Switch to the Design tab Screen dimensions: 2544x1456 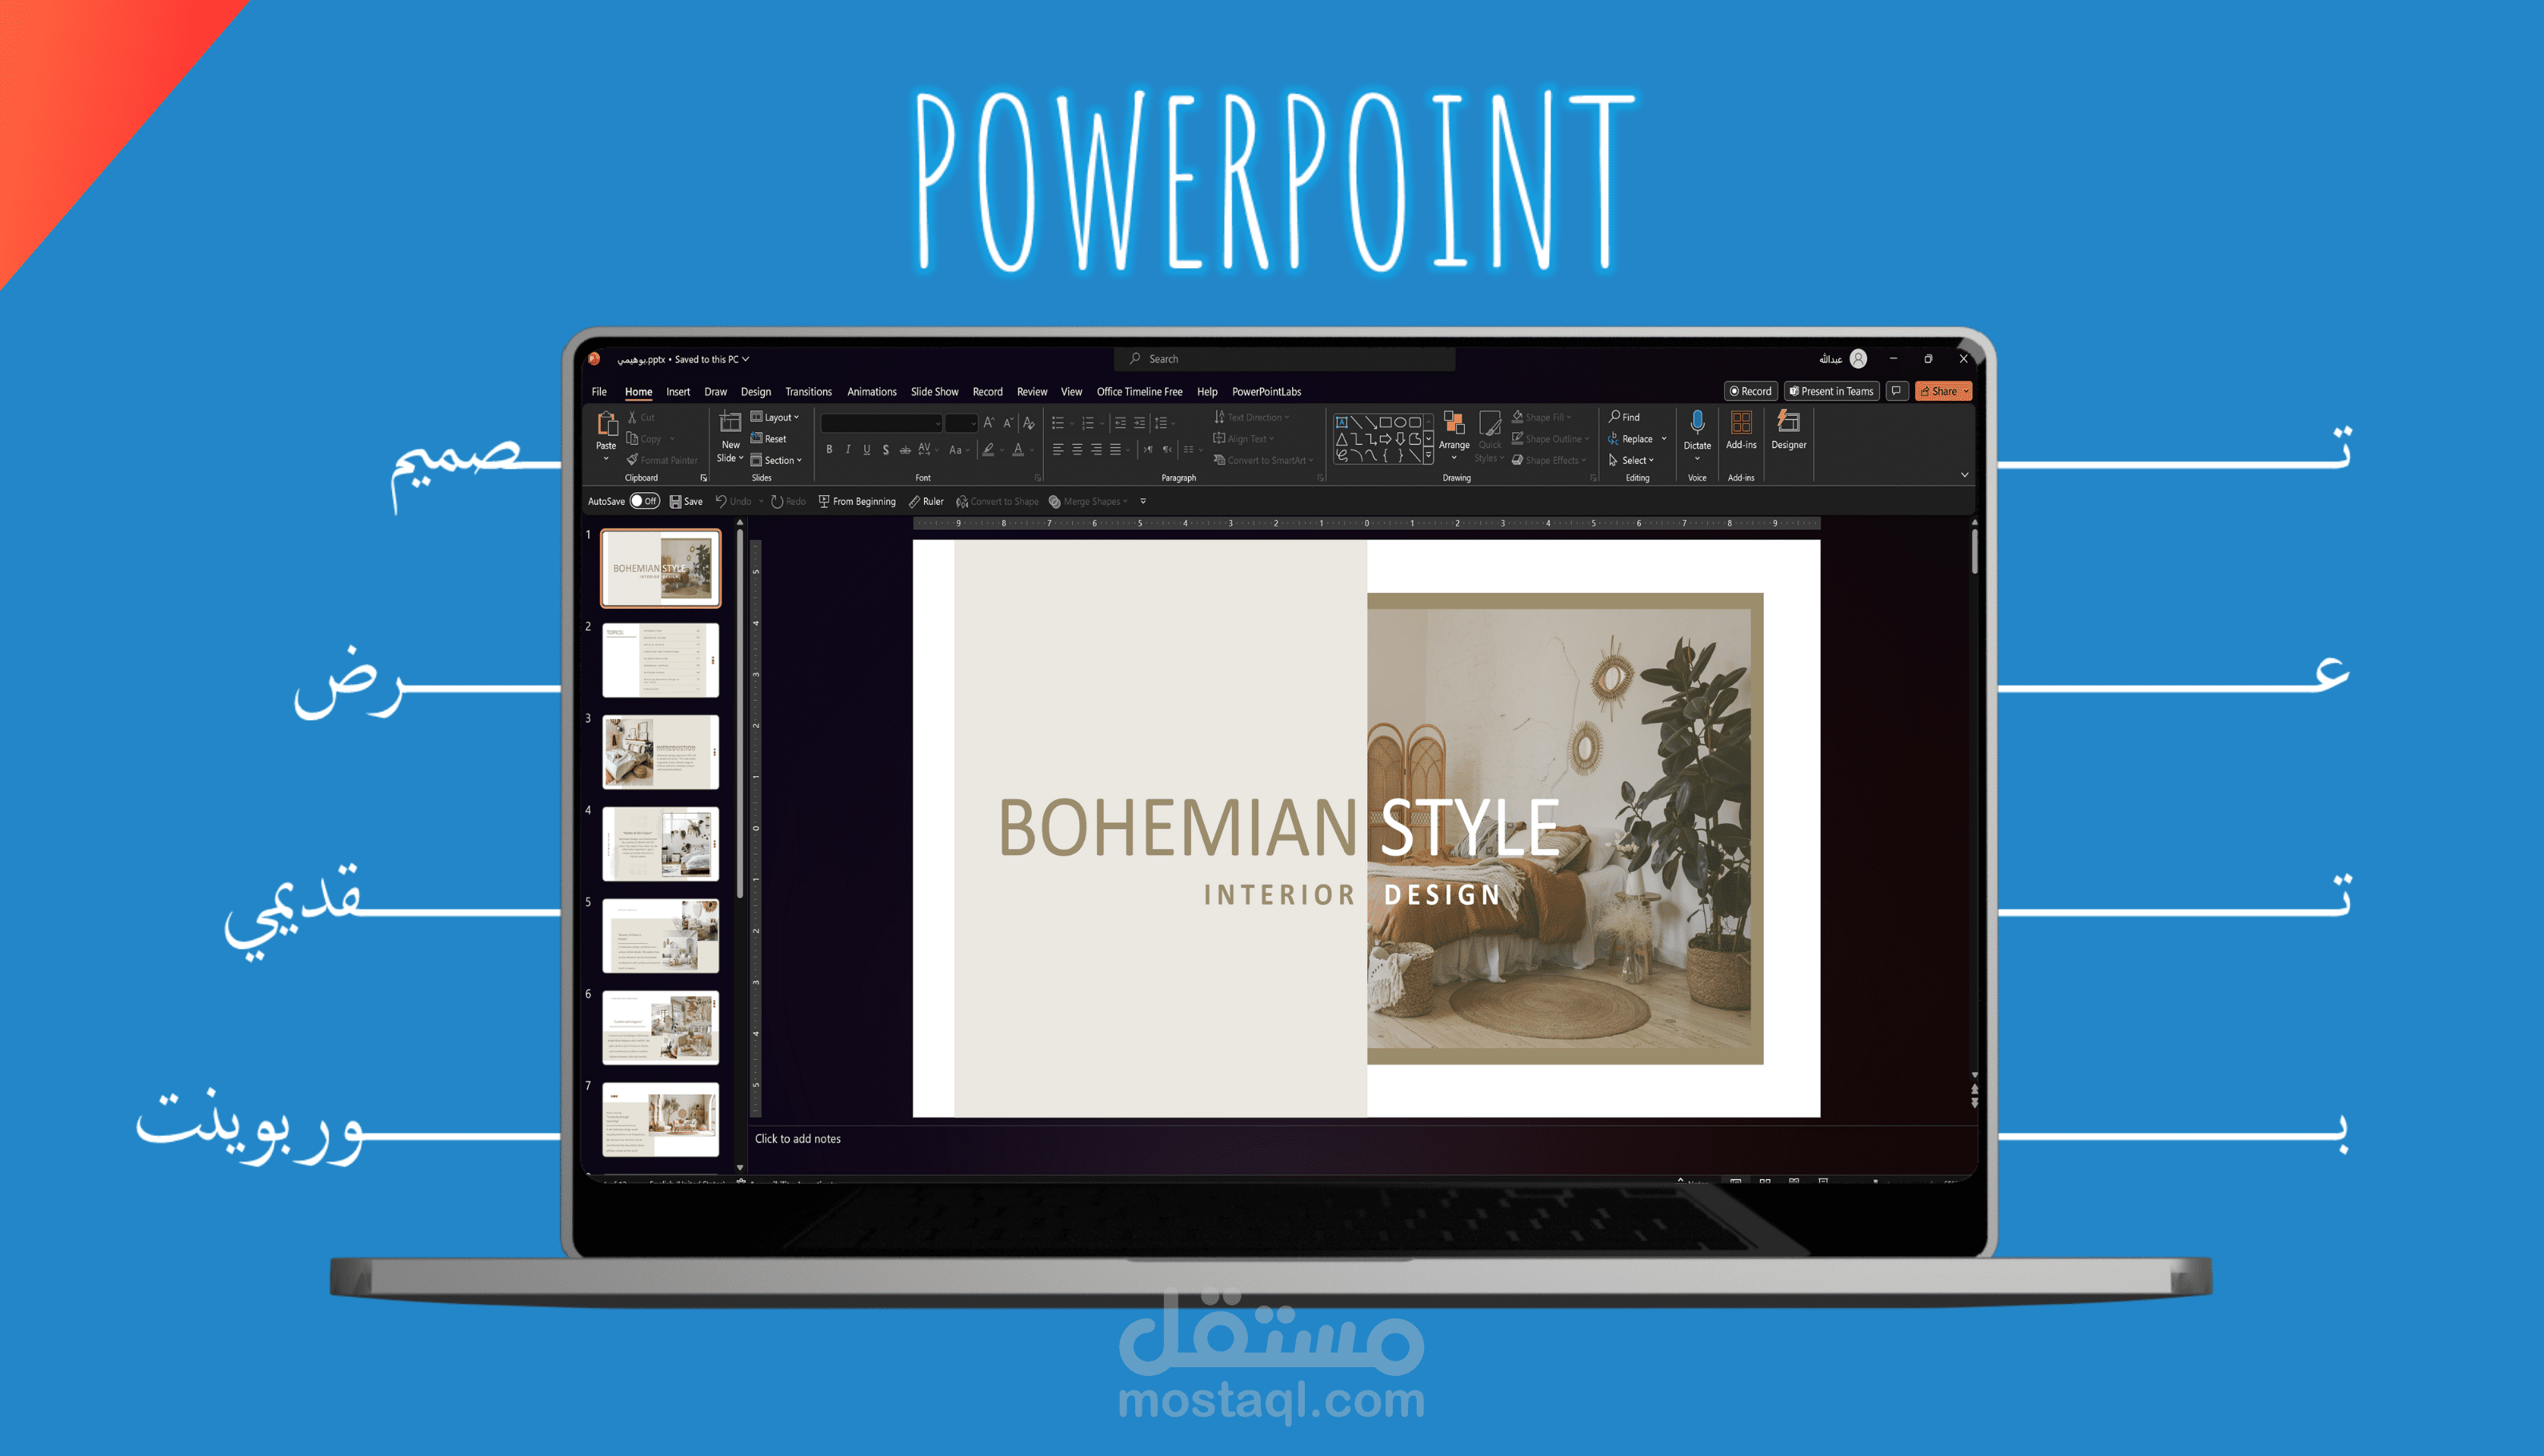[x=756, y=392]
